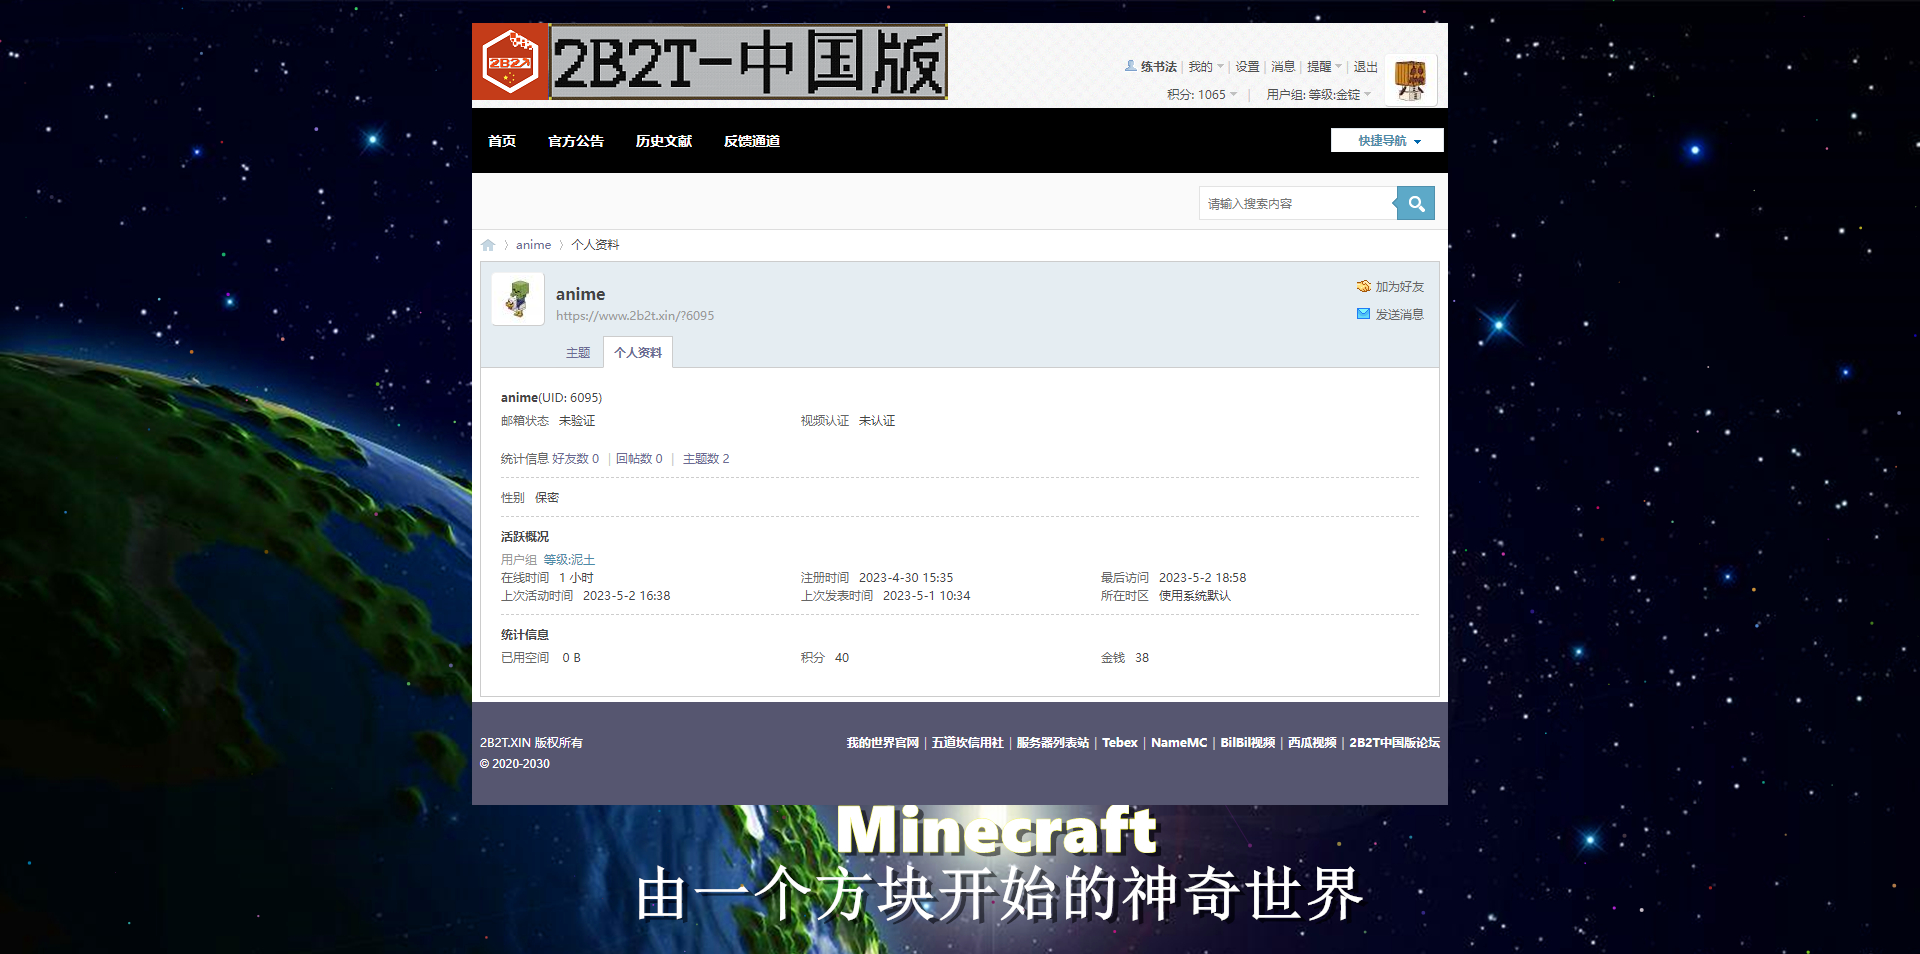Image resolution: width=1920 pixels, height=954 pixels.
Task: Open the 历史文献 menu item
Action: click(x=664, y=141)
